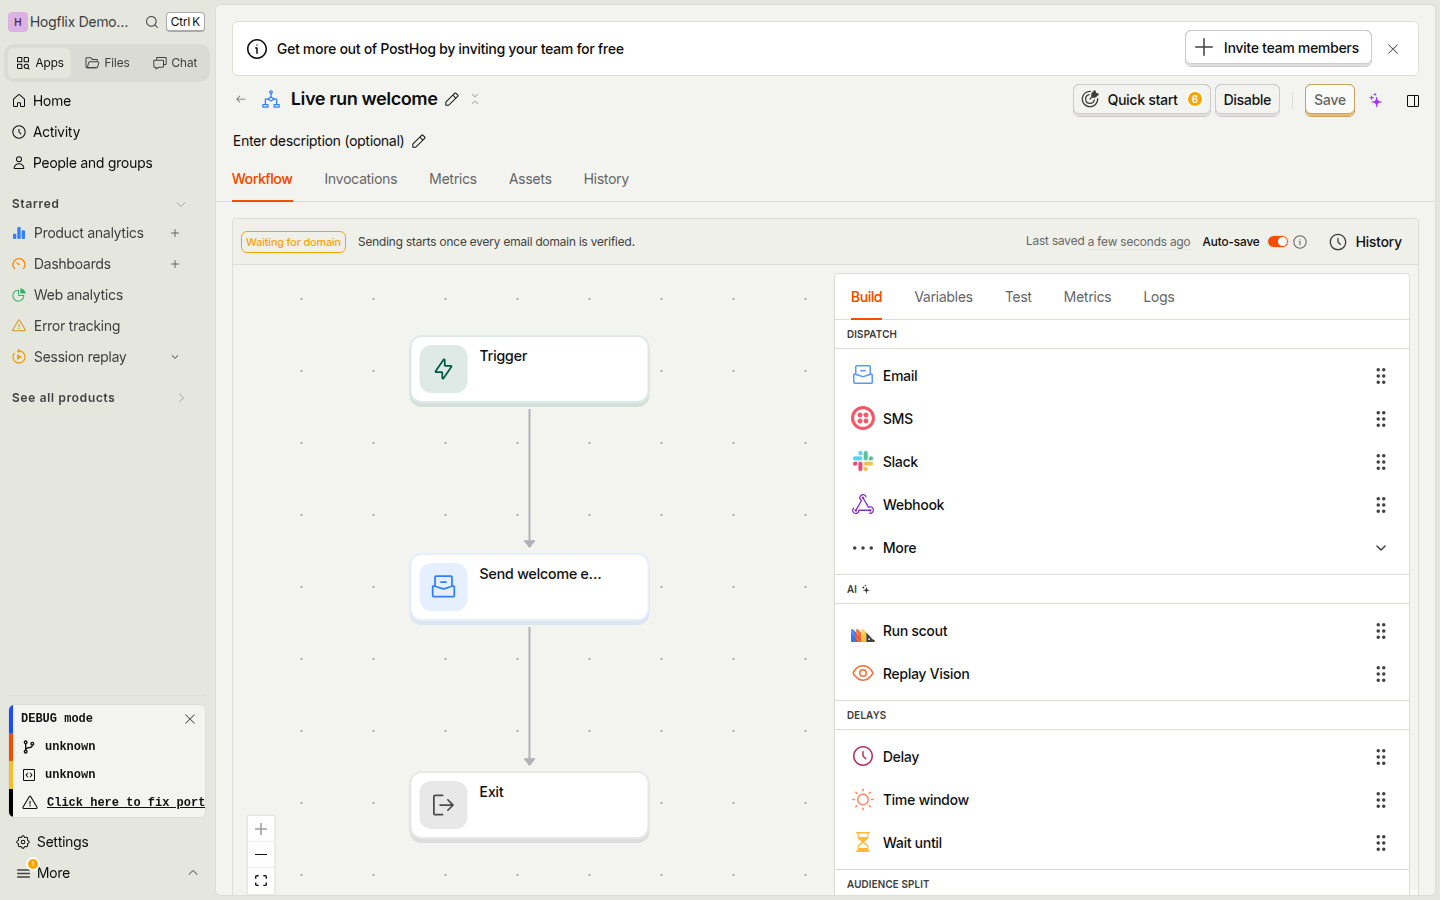Click the Save button

tap(1330, 100)
